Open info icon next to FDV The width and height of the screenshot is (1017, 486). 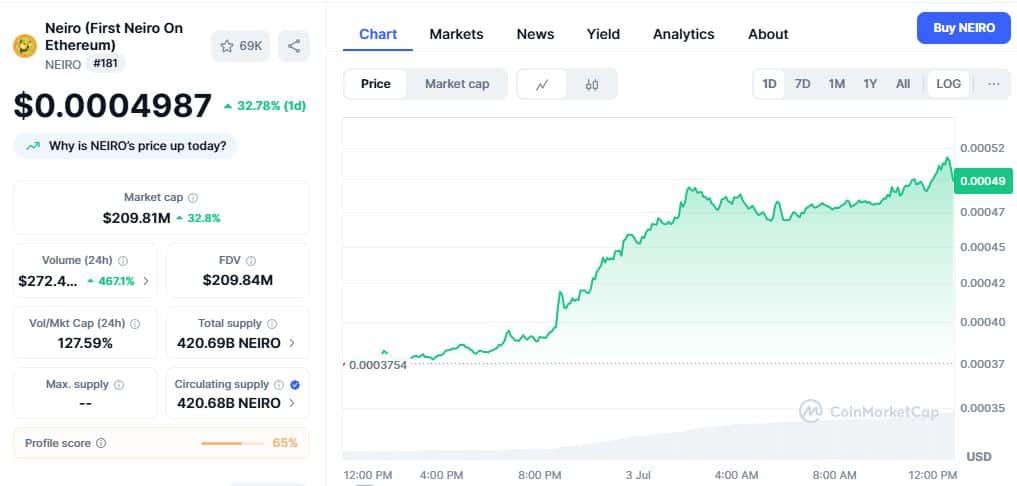[x=250, y=261]
